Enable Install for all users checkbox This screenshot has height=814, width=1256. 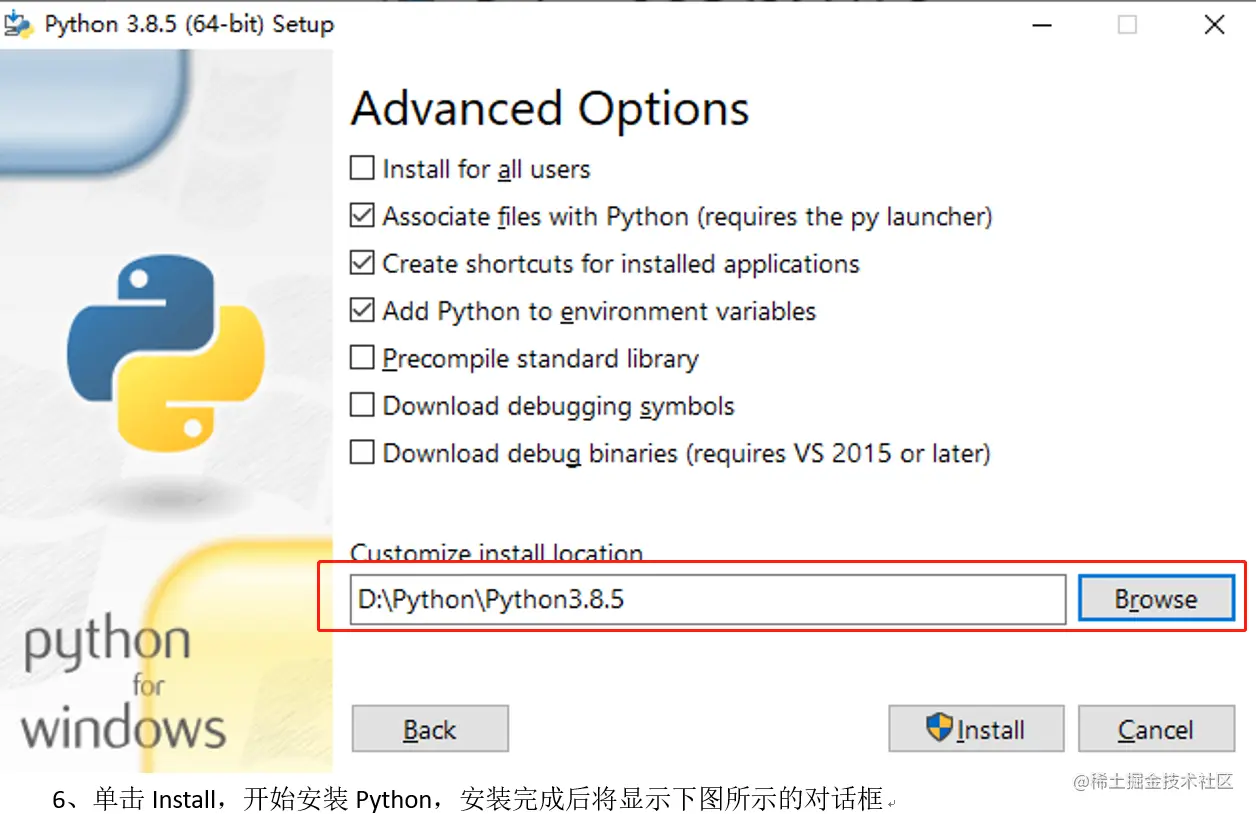(x=362, y=168)
